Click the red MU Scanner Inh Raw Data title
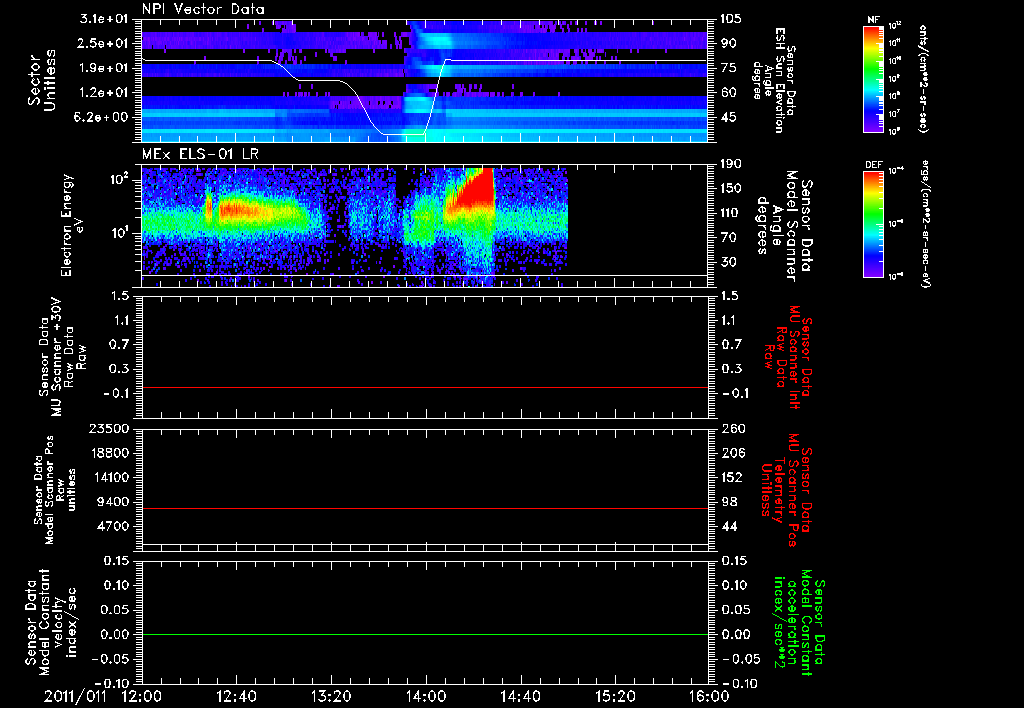 point(789,357)
